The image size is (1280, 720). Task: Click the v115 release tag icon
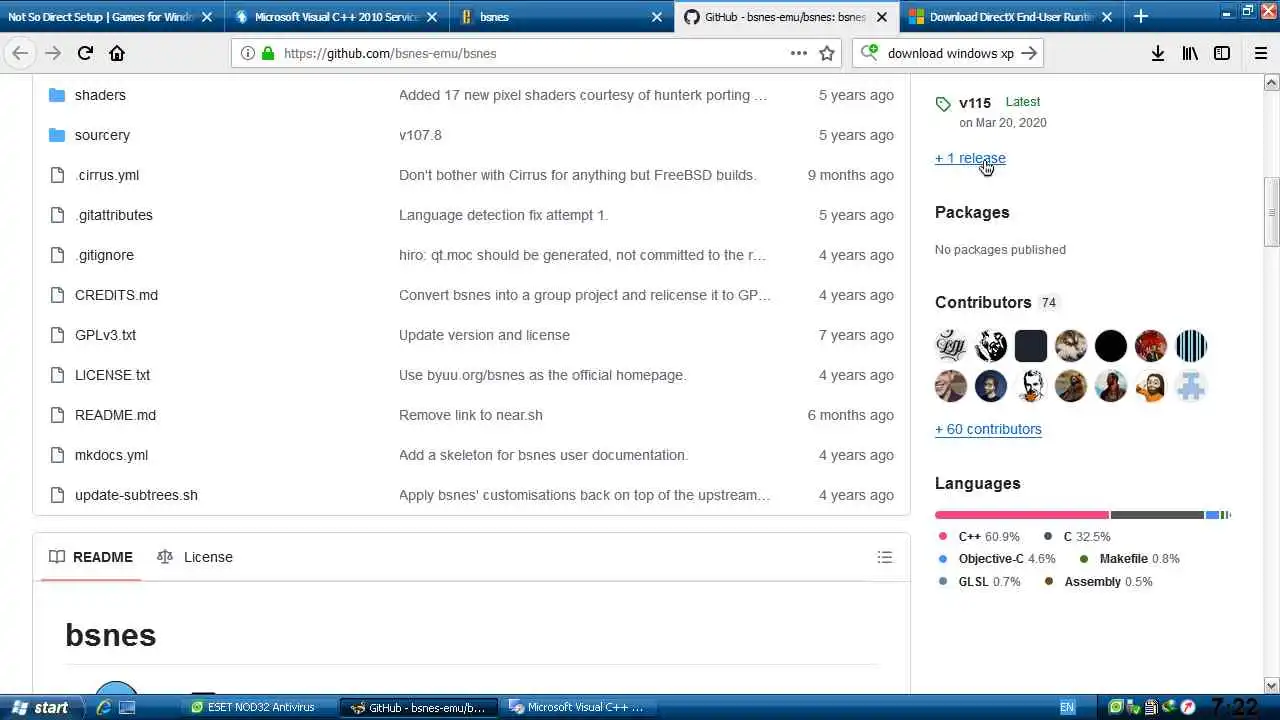point(943,104)
